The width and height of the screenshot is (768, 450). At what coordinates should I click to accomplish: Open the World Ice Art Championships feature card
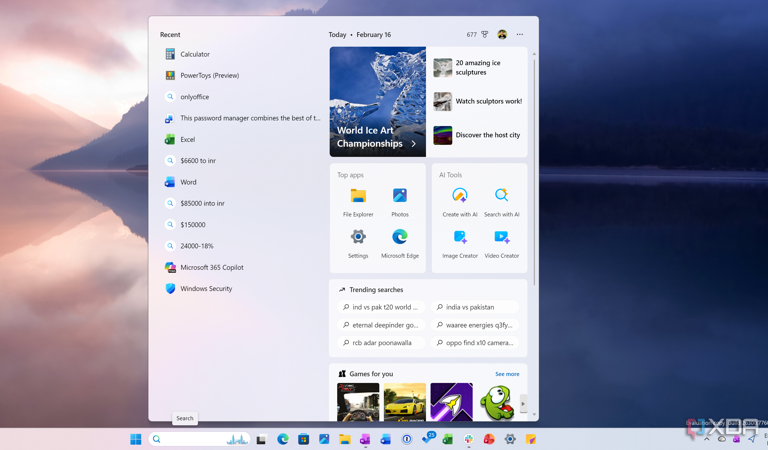378,102
